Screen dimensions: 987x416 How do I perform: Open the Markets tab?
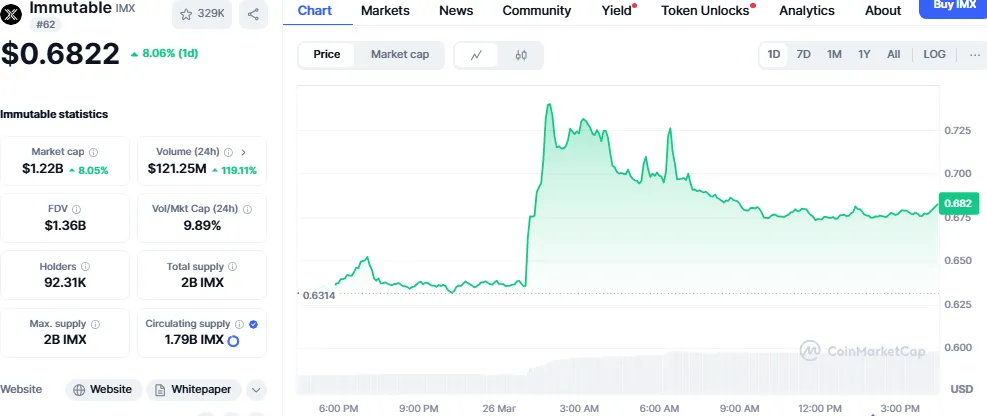click(x=385, y=11)
